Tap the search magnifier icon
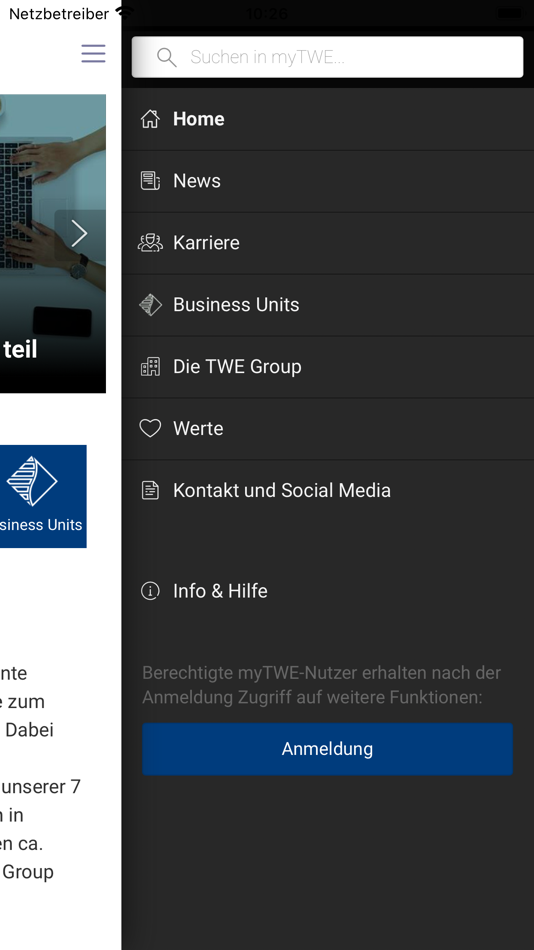This screenshot has height=950, width=534. click(x=166, y=57)
